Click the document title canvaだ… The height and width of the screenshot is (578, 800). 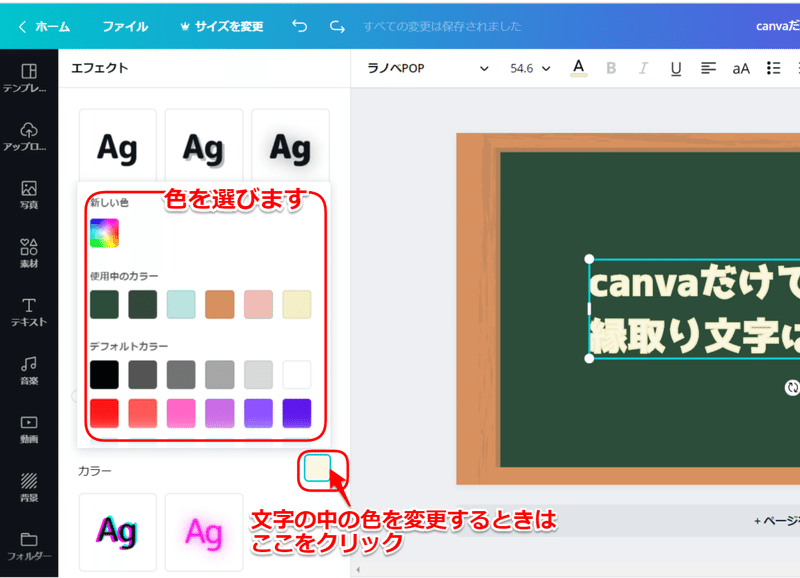[x=778, y=26]
